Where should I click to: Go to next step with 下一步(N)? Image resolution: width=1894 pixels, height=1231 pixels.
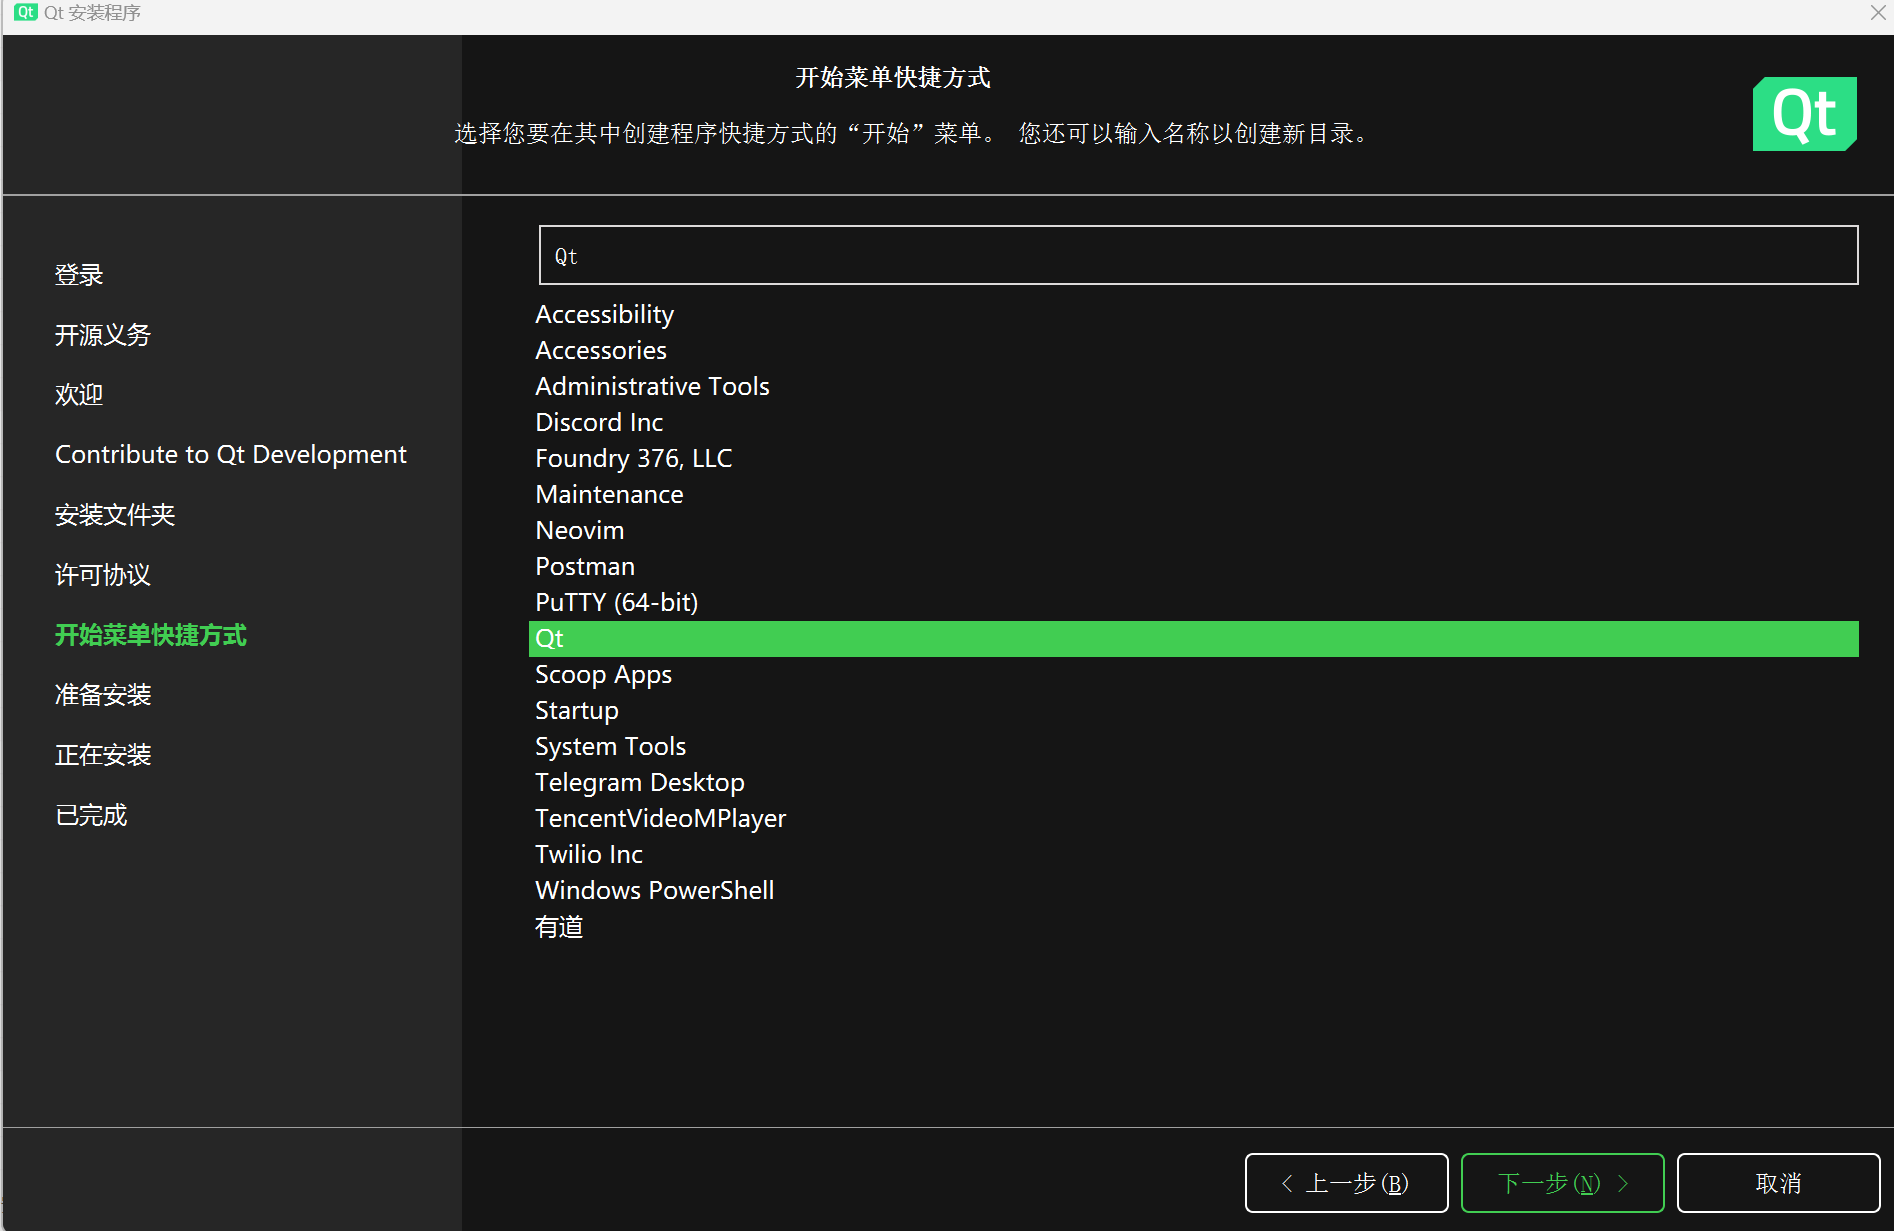click(x=1562, y=1183)
